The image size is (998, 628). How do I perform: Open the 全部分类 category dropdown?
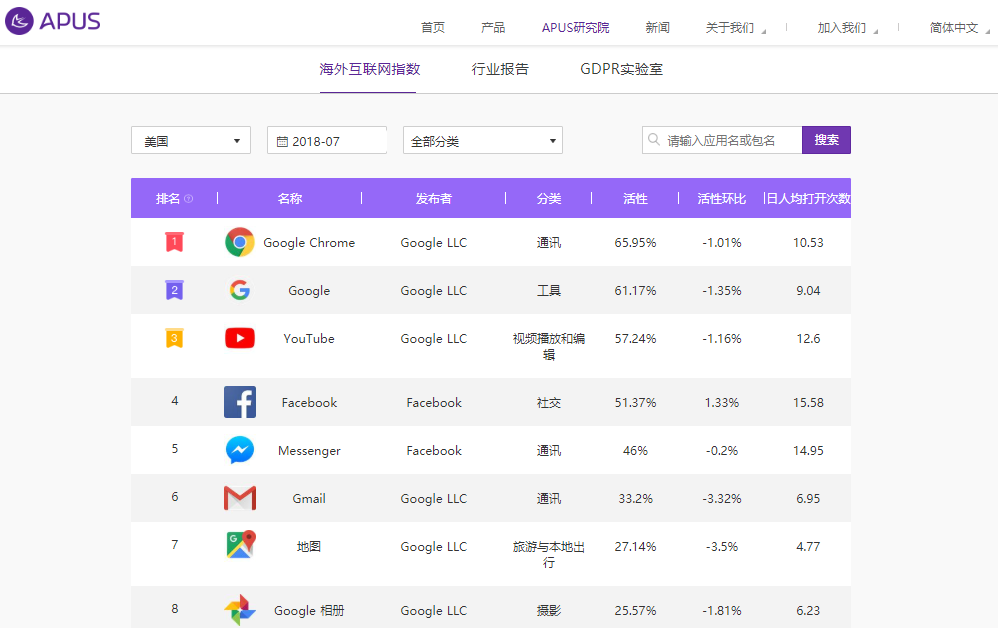point(482,141)
